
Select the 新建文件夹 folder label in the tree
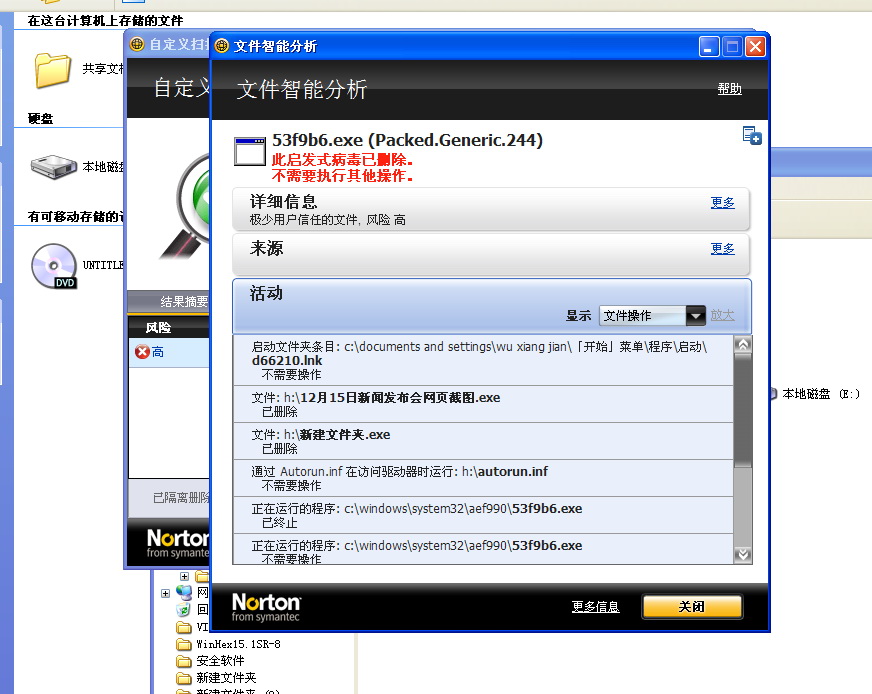coord(226,678)
